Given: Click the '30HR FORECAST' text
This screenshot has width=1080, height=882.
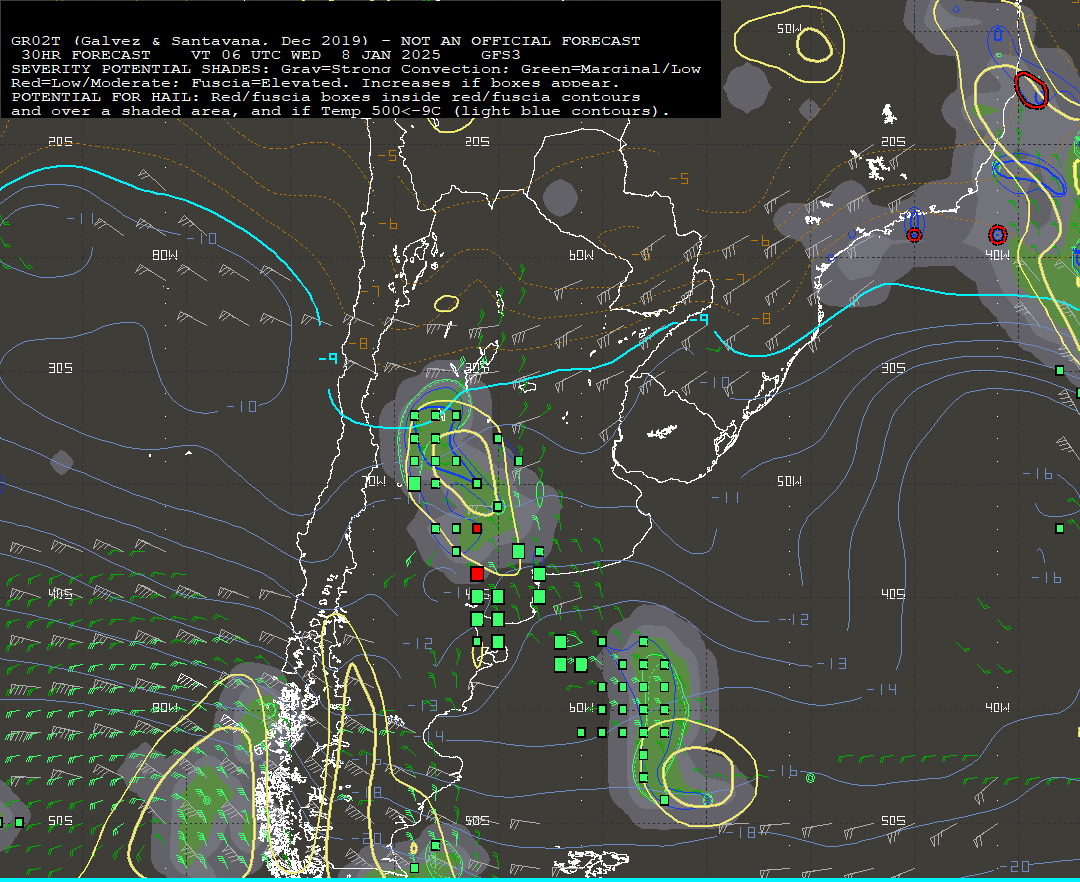Looking at the screenshot, I should [85, 54].
